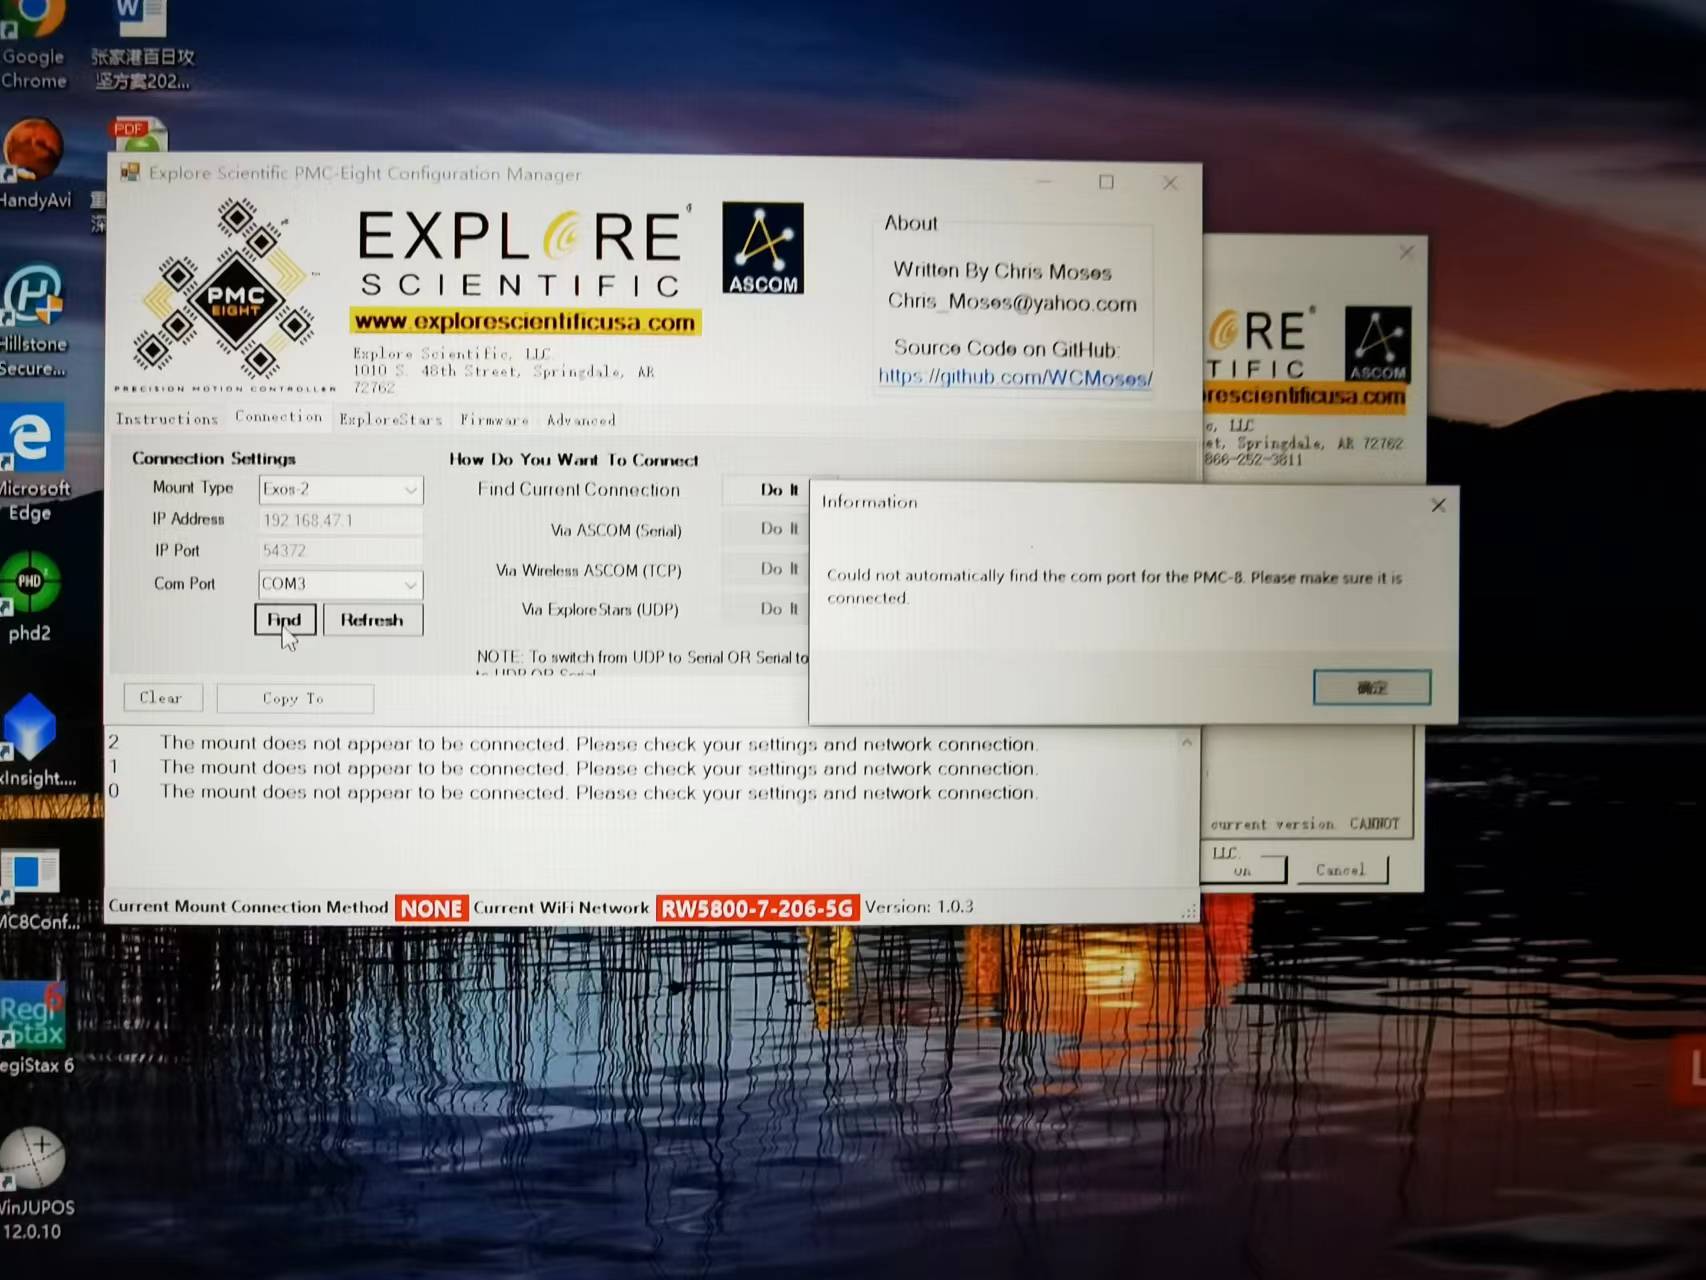
Task: Click the IP Address input field
Action: pos(340,520)
